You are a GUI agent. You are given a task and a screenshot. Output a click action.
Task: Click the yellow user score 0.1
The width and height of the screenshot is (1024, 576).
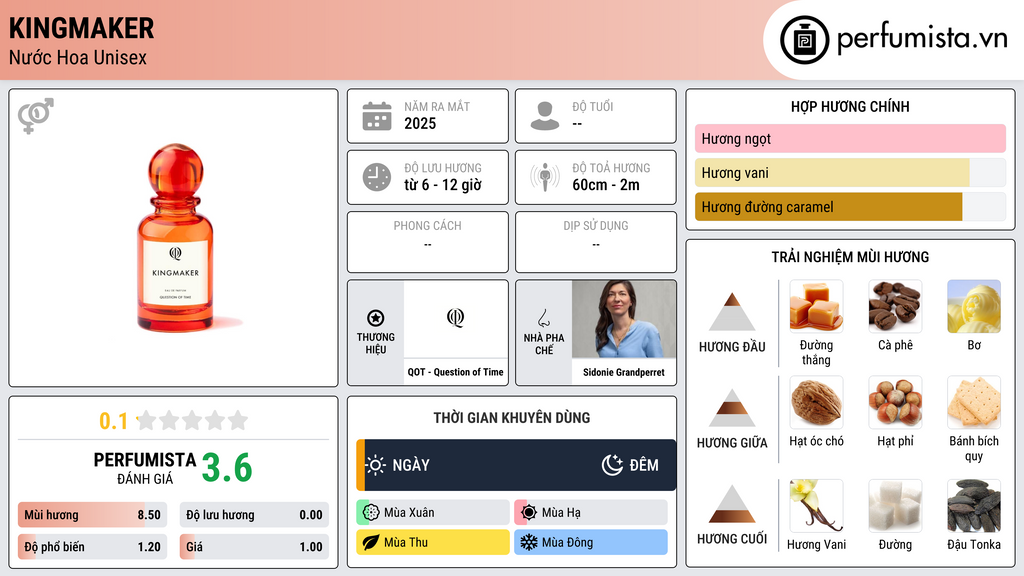(114, 421)
